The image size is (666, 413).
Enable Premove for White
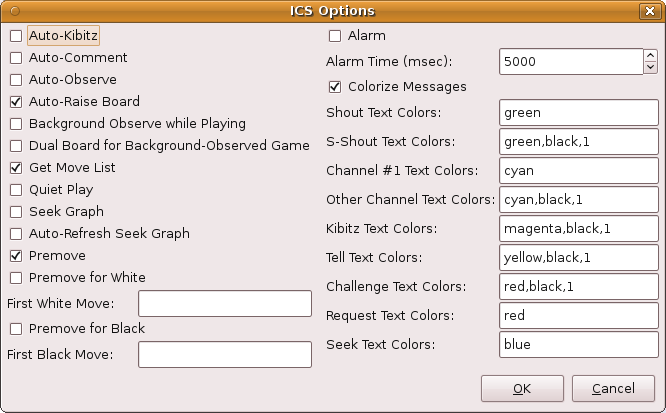click(16, 278)
